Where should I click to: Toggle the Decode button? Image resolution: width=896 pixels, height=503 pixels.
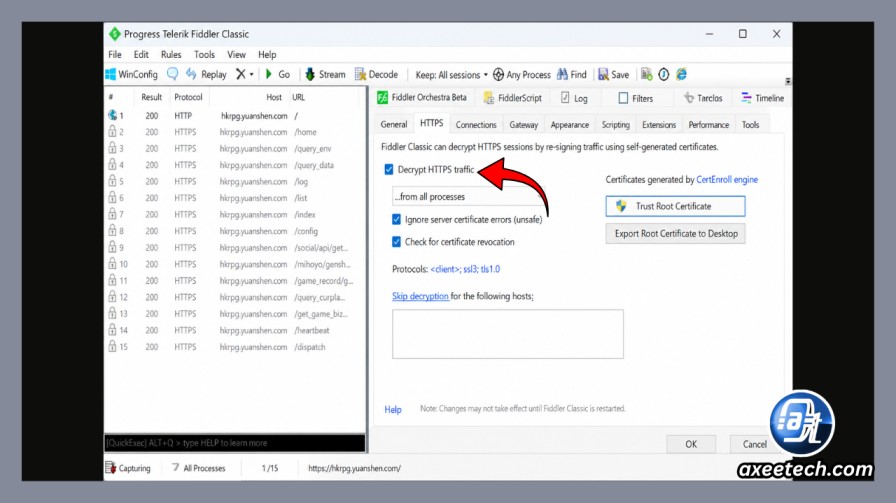(376, 74)
